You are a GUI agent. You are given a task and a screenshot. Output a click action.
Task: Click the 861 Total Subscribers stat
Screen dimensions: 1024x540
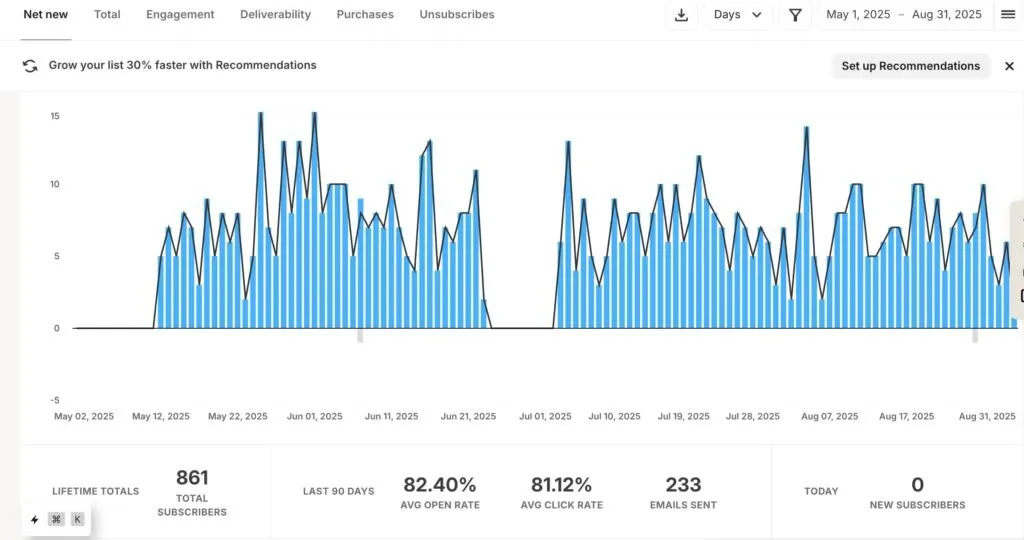192,490
